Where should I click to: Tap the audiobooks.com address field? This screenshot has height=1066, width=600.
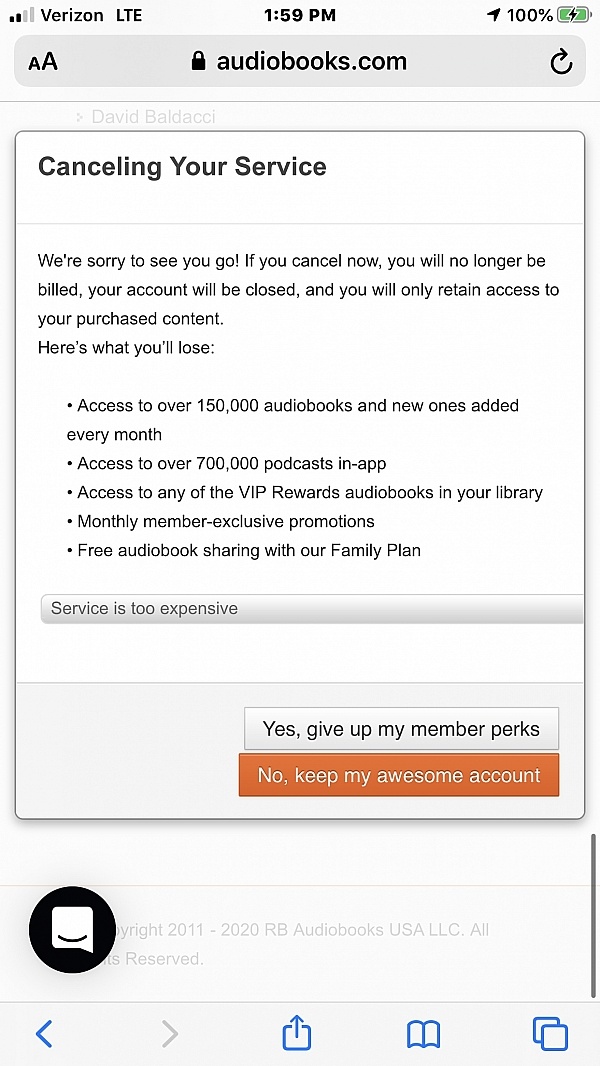(x=311, y=62)
